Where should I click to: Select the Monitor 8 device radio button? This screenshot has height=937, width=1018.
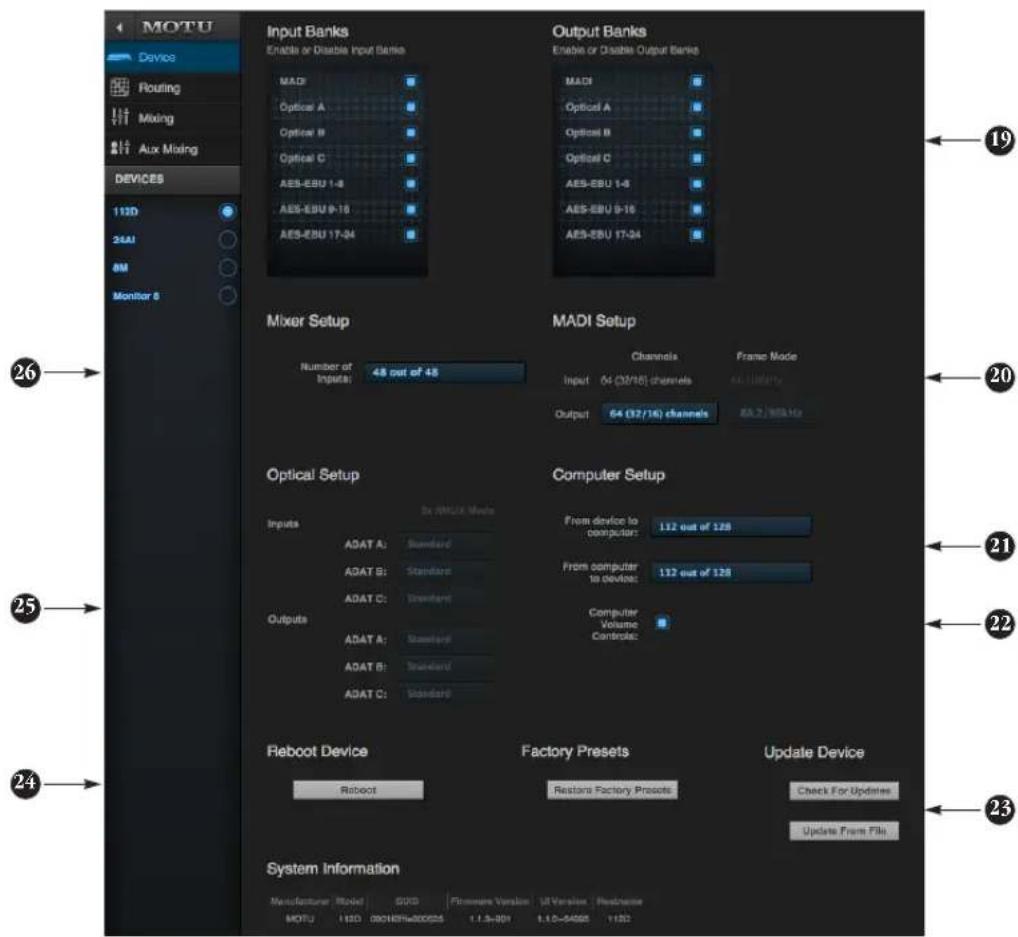click(x=227, y=295)
